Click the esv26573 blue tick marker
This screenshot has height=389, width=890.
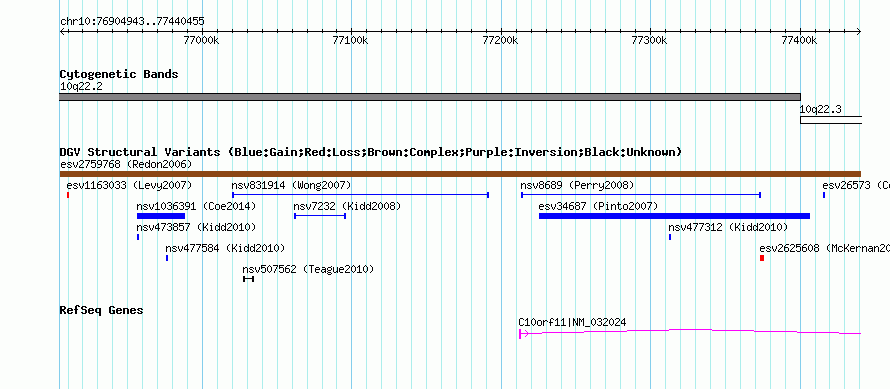point(824,195)
